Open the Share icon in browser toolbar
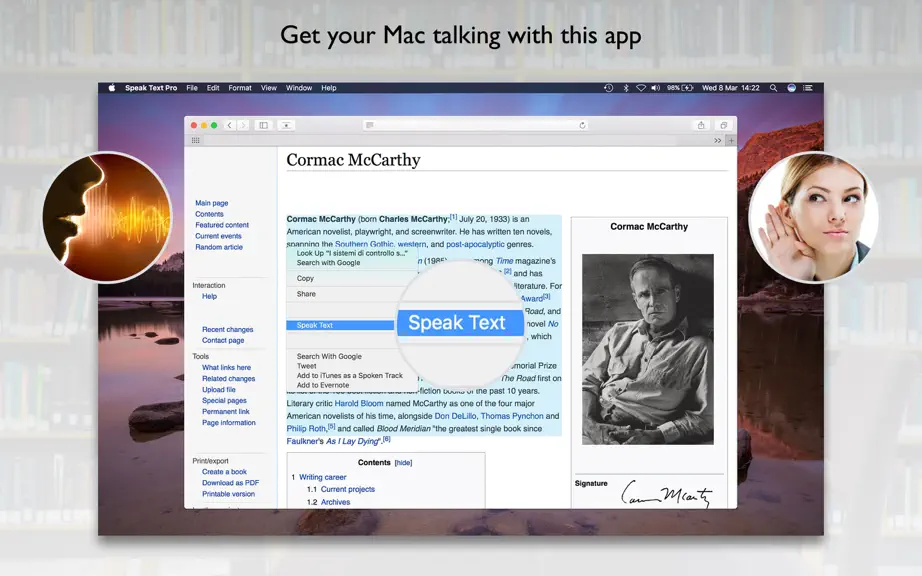The image size is (922, 576). pyautogui.click(x=701, y=125)
